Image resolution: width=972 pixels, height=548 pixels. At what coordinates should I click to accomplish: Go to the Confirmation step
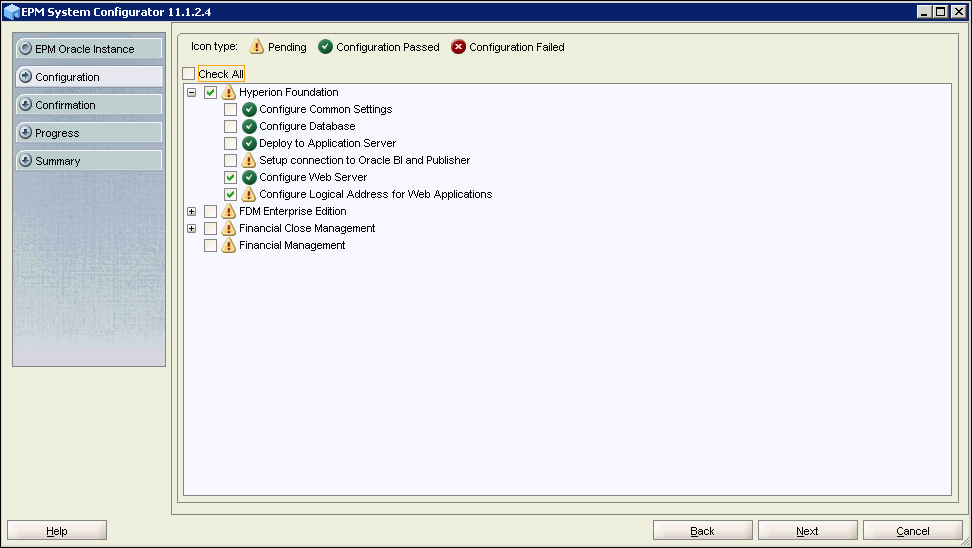pos(89,104)
